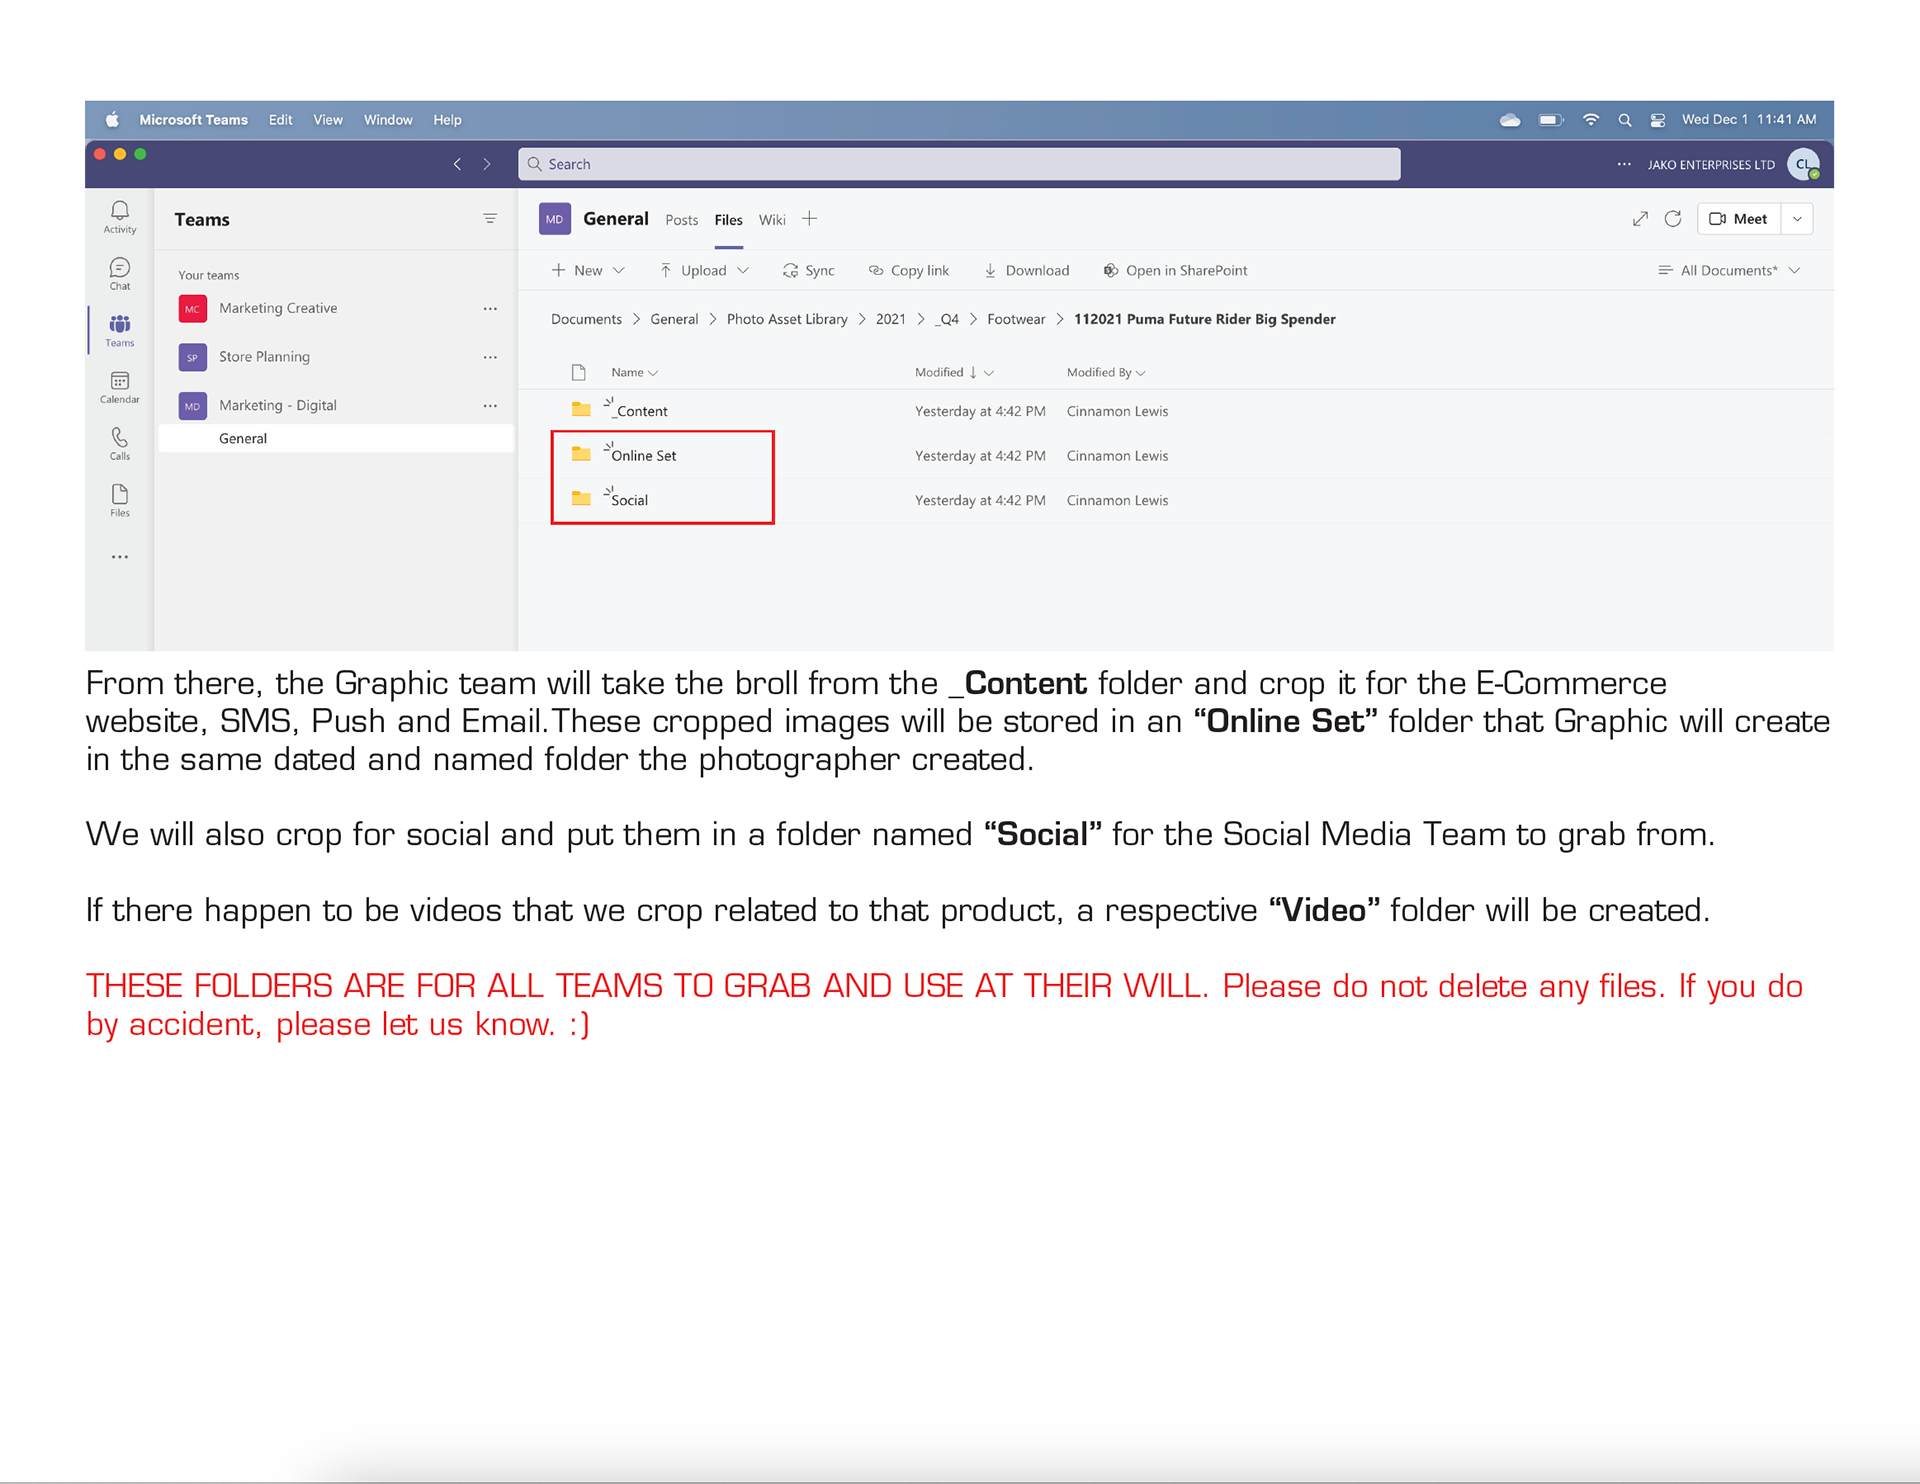Select the Marketing - Digital team

pyautogui.click(x=278, y=406)
